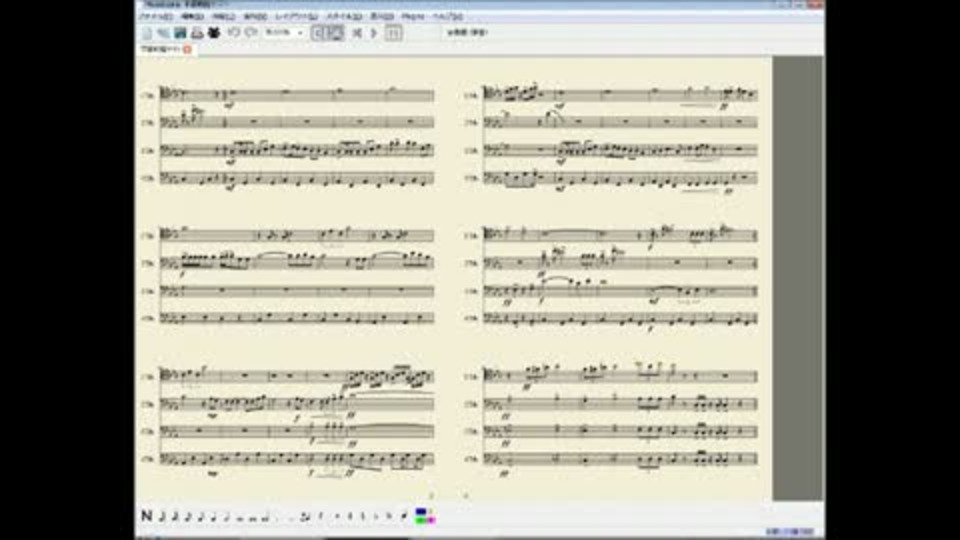Select the whole note duration
The image size is (960, 540).
pos(240,519)
